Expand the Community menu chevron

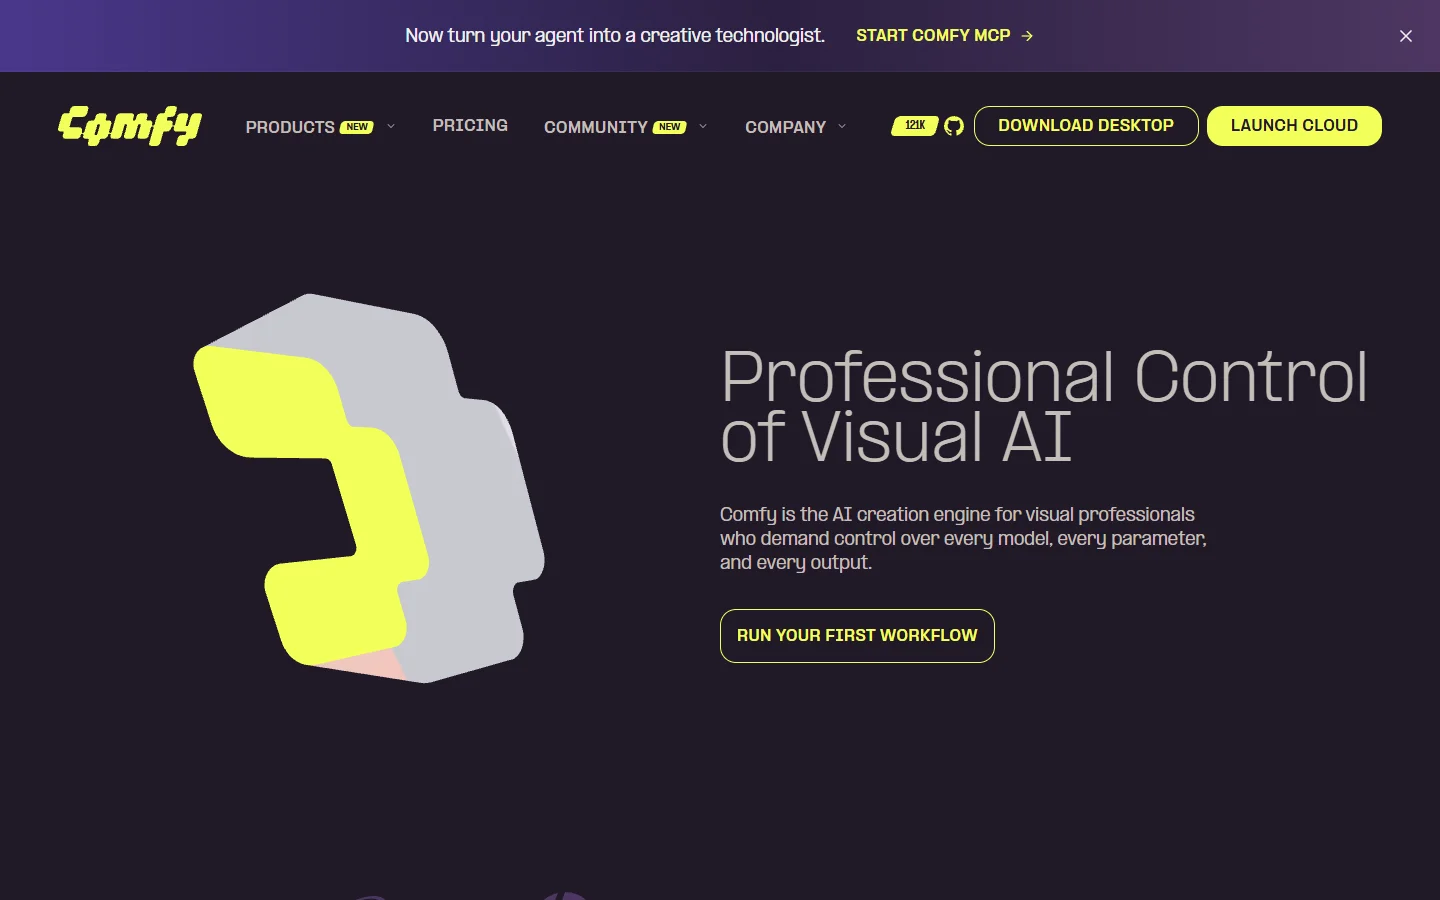tap(703, 126)
